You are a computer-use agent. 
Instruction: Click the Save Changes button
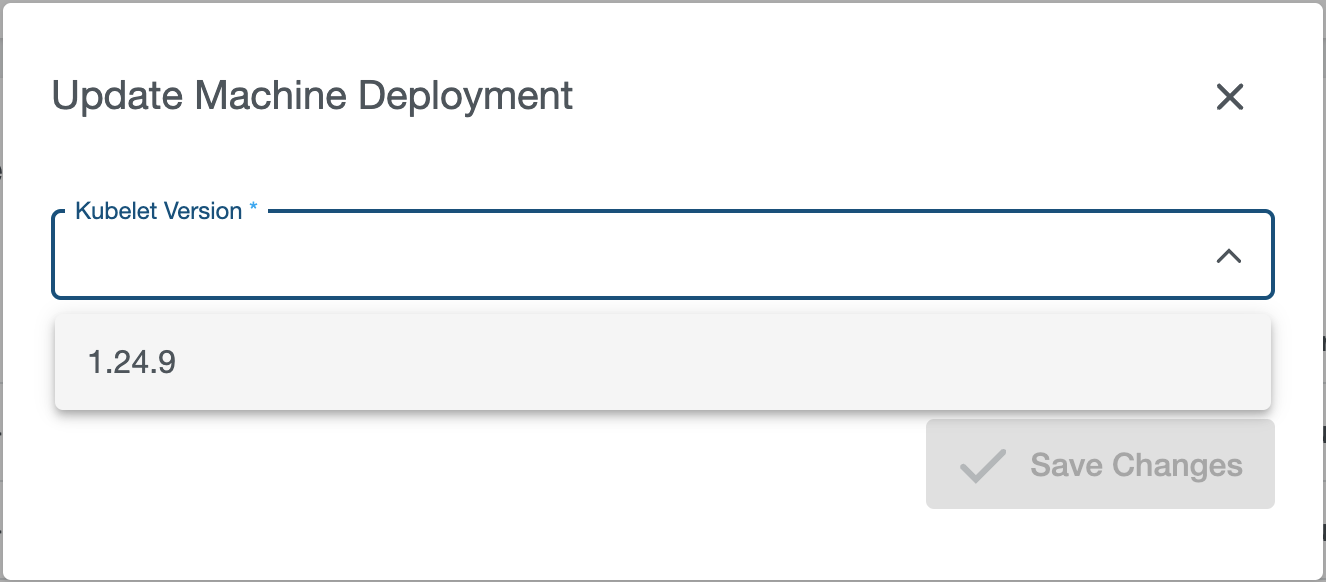tap(1099, 465)
